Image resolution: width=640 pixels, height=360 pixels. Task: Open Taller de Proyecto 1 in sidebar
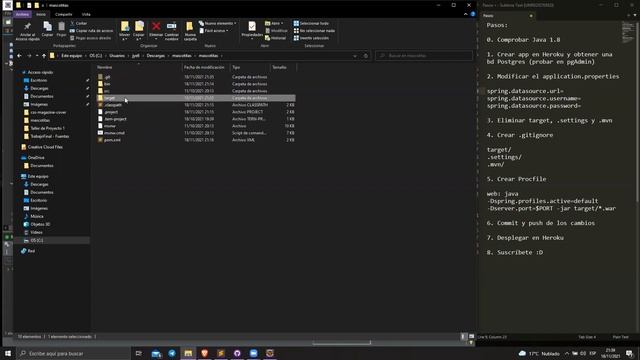[44, 128]
